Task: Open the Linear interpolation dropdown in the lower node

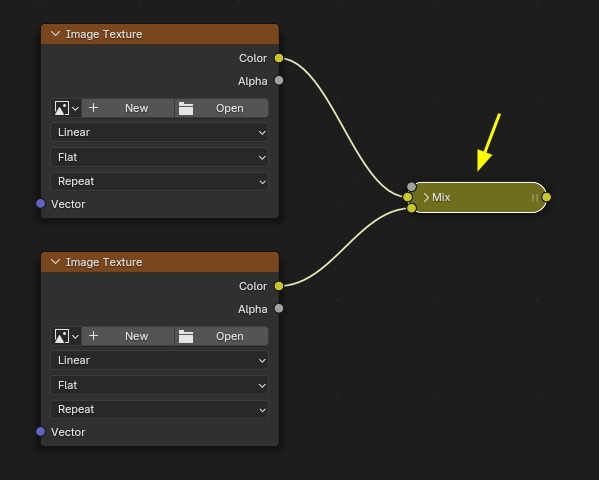Action: tap(159, 360)
